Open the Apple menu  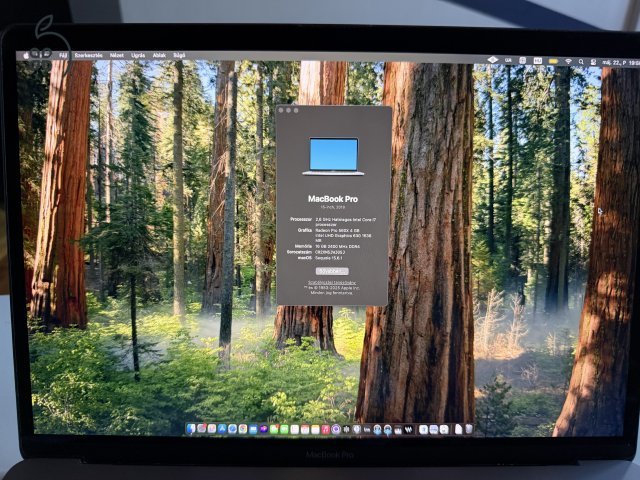pos(27,56)
